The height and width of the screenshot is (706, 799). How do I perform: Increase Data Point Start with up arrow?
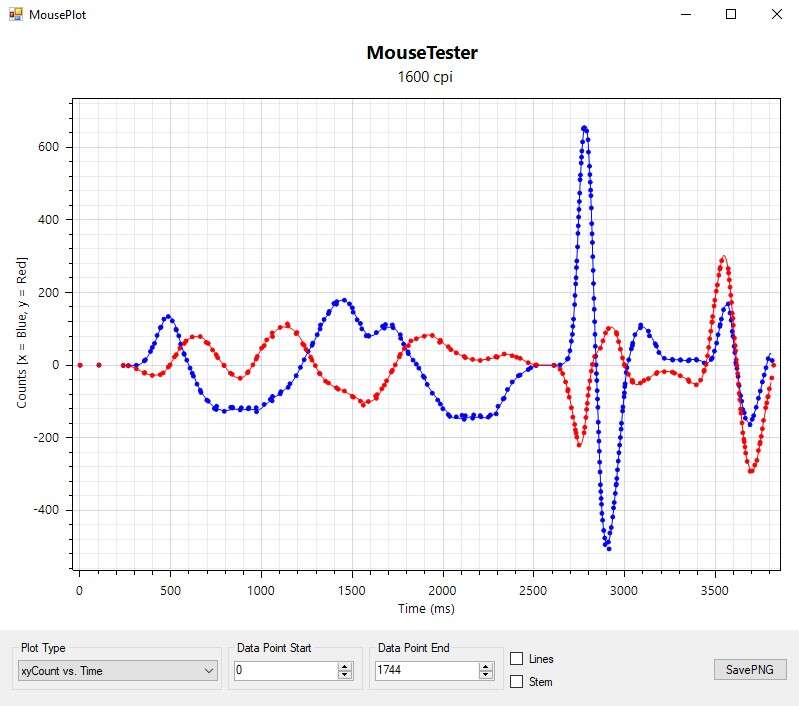coord(345,667)
